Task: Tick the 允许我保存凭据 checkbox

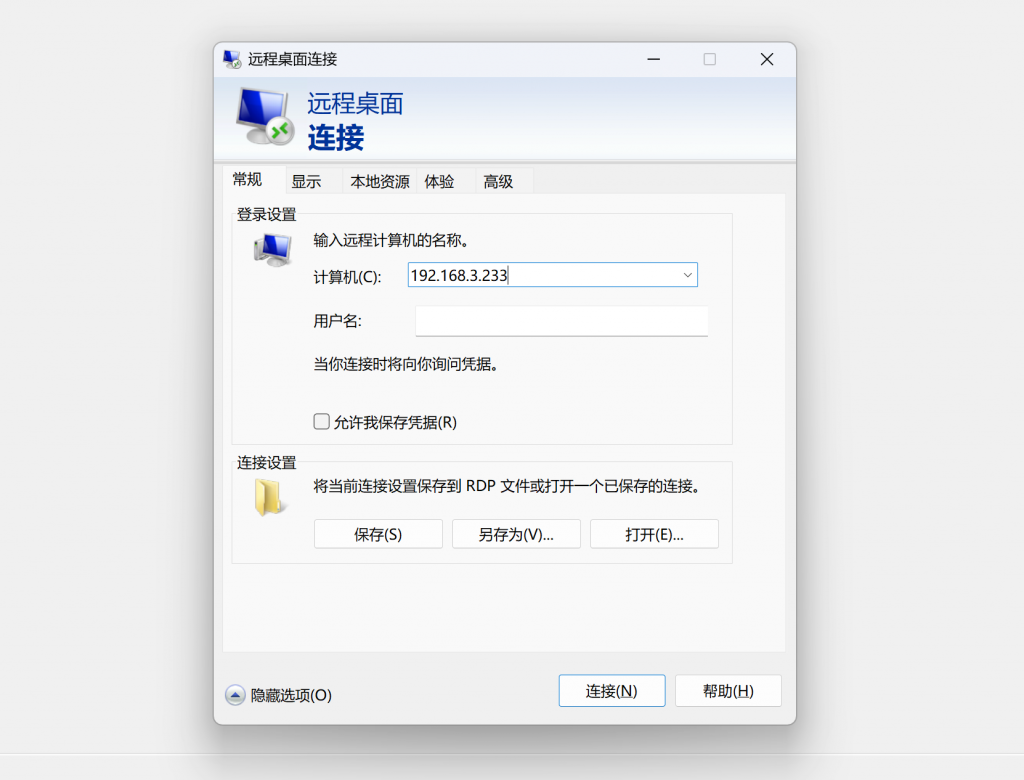Action: tap(322, 422)
